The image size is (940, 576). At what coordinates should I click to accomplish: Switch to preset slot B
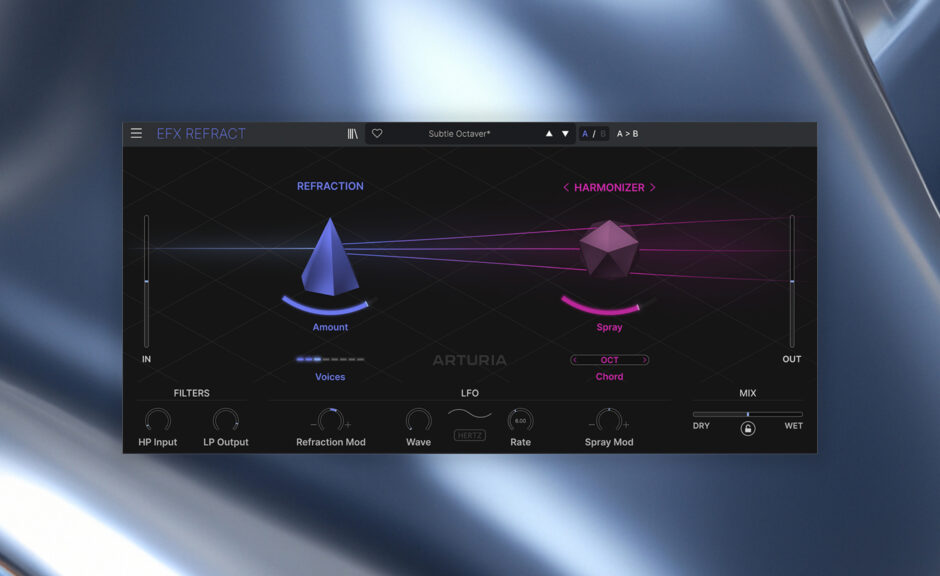pyautogui.click(x=603, y=133)
